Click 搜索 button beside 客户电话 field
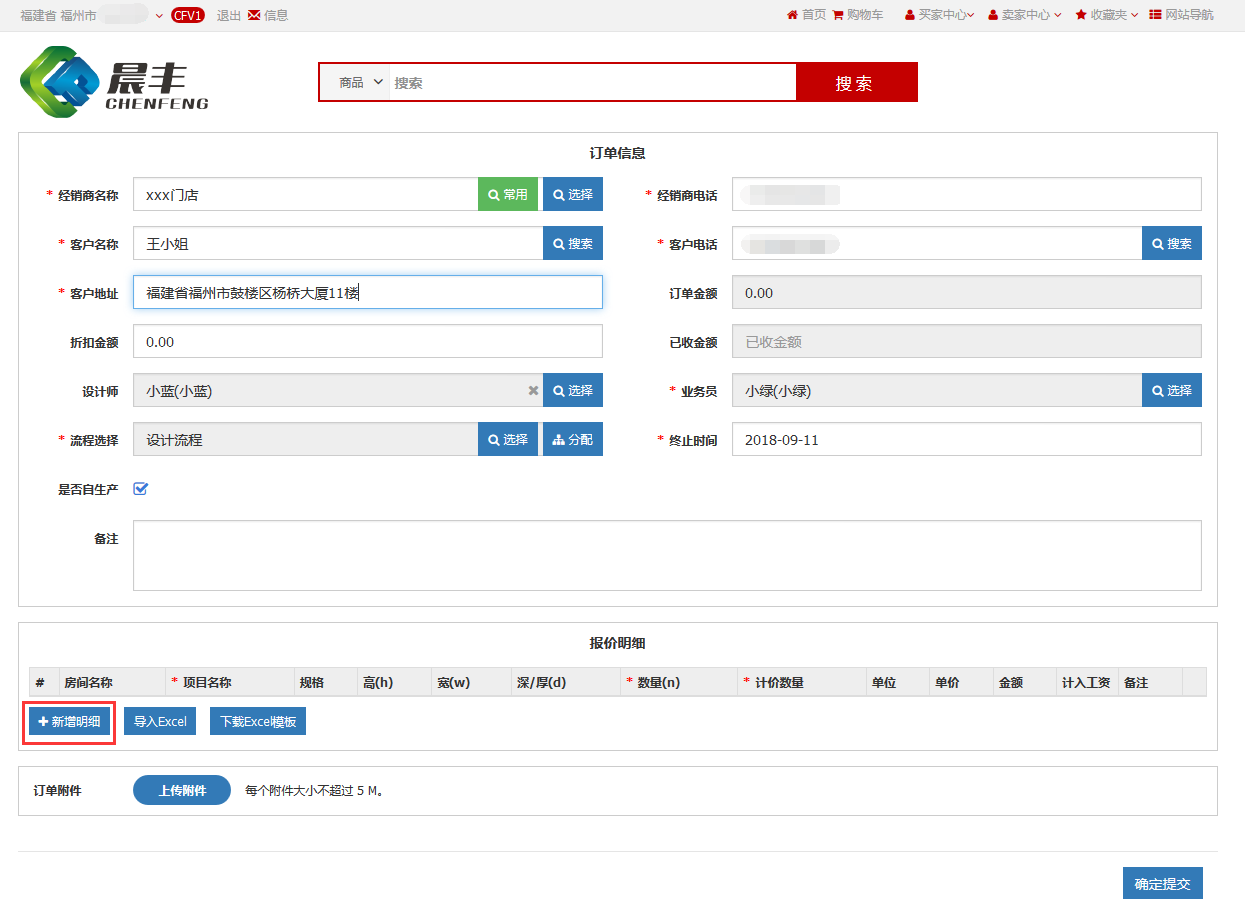 [x=1172, y=243]
